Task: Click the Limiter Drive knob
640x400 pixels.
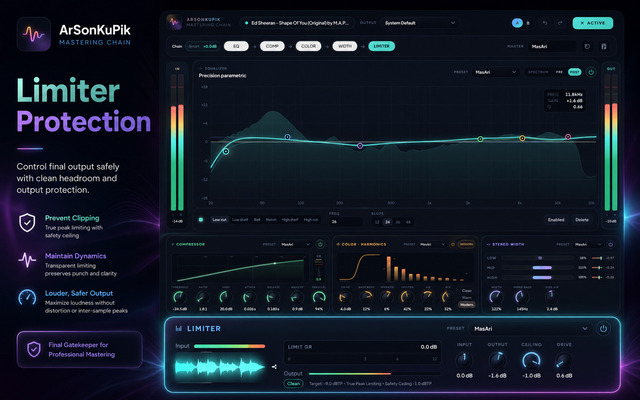Action: 563,360
